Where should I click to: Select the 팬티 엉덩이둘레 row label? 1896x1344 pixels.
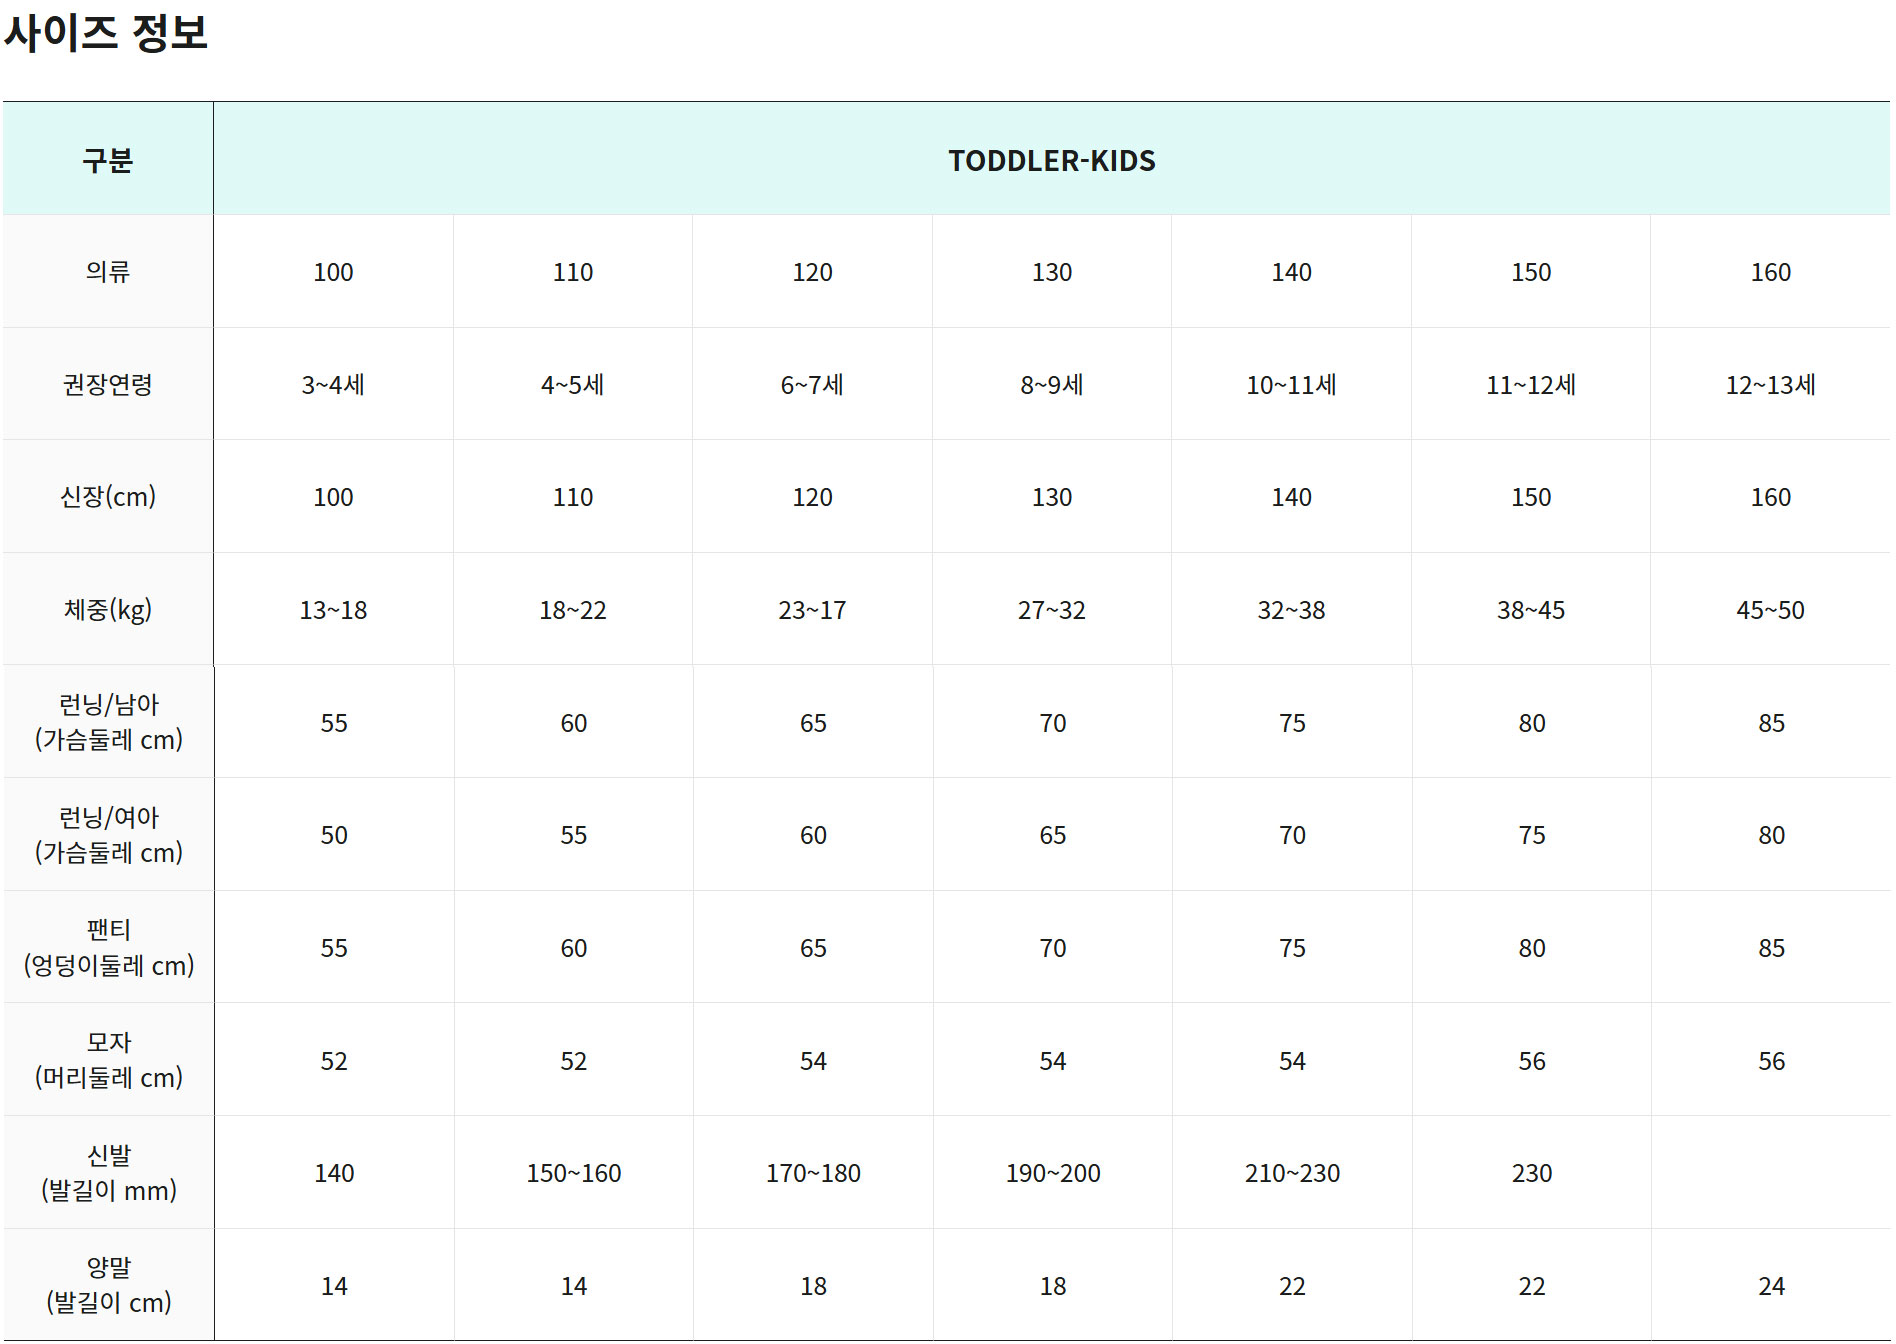pos(108,948)
